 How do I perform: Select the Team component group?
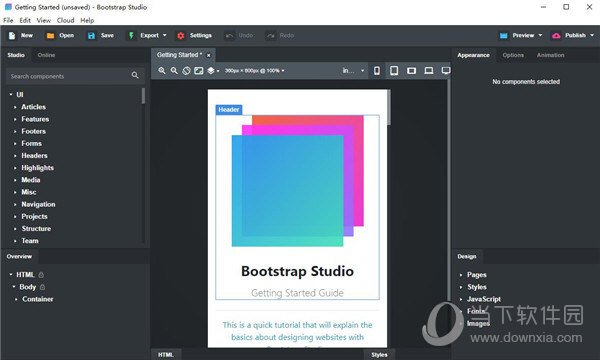click(x=30, y=241)
